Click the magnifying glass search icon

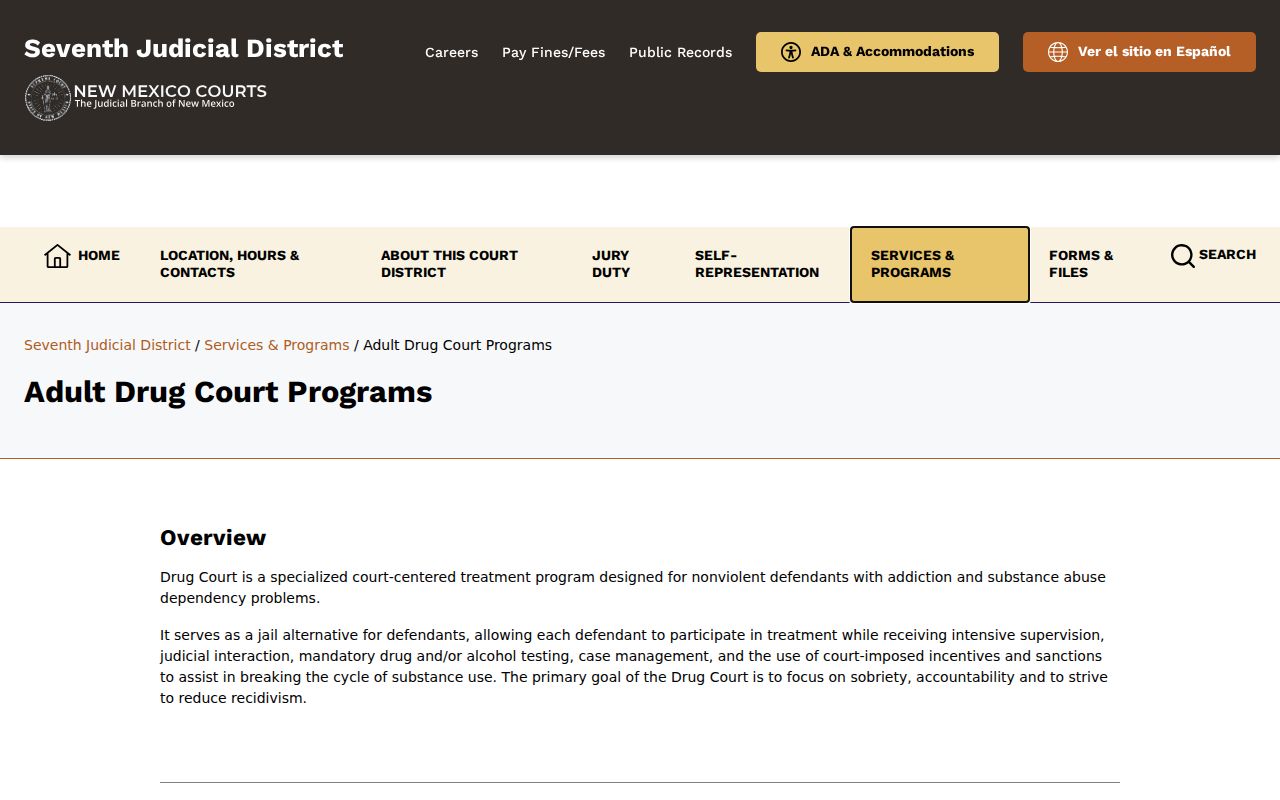pos(1182,256)
